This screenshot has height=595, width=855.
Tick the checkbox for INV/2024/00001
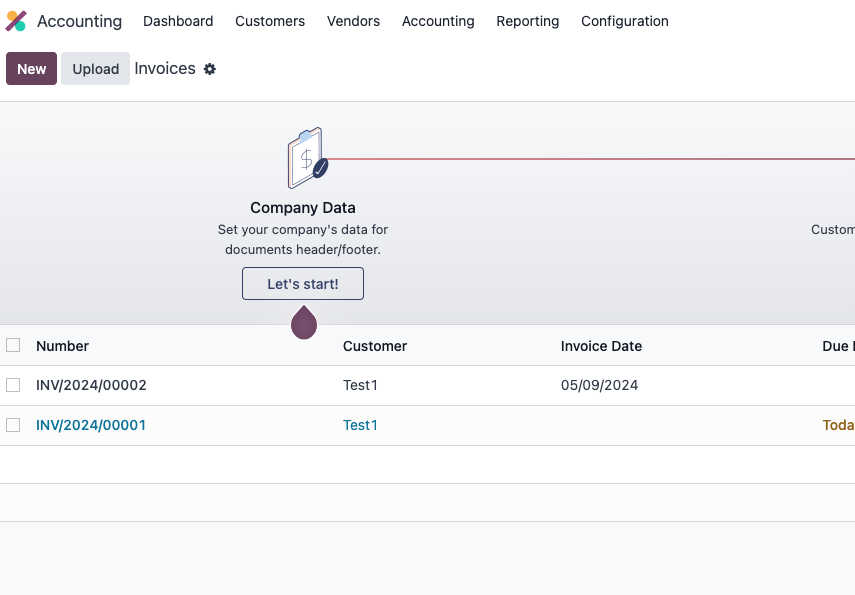(13, 425)
